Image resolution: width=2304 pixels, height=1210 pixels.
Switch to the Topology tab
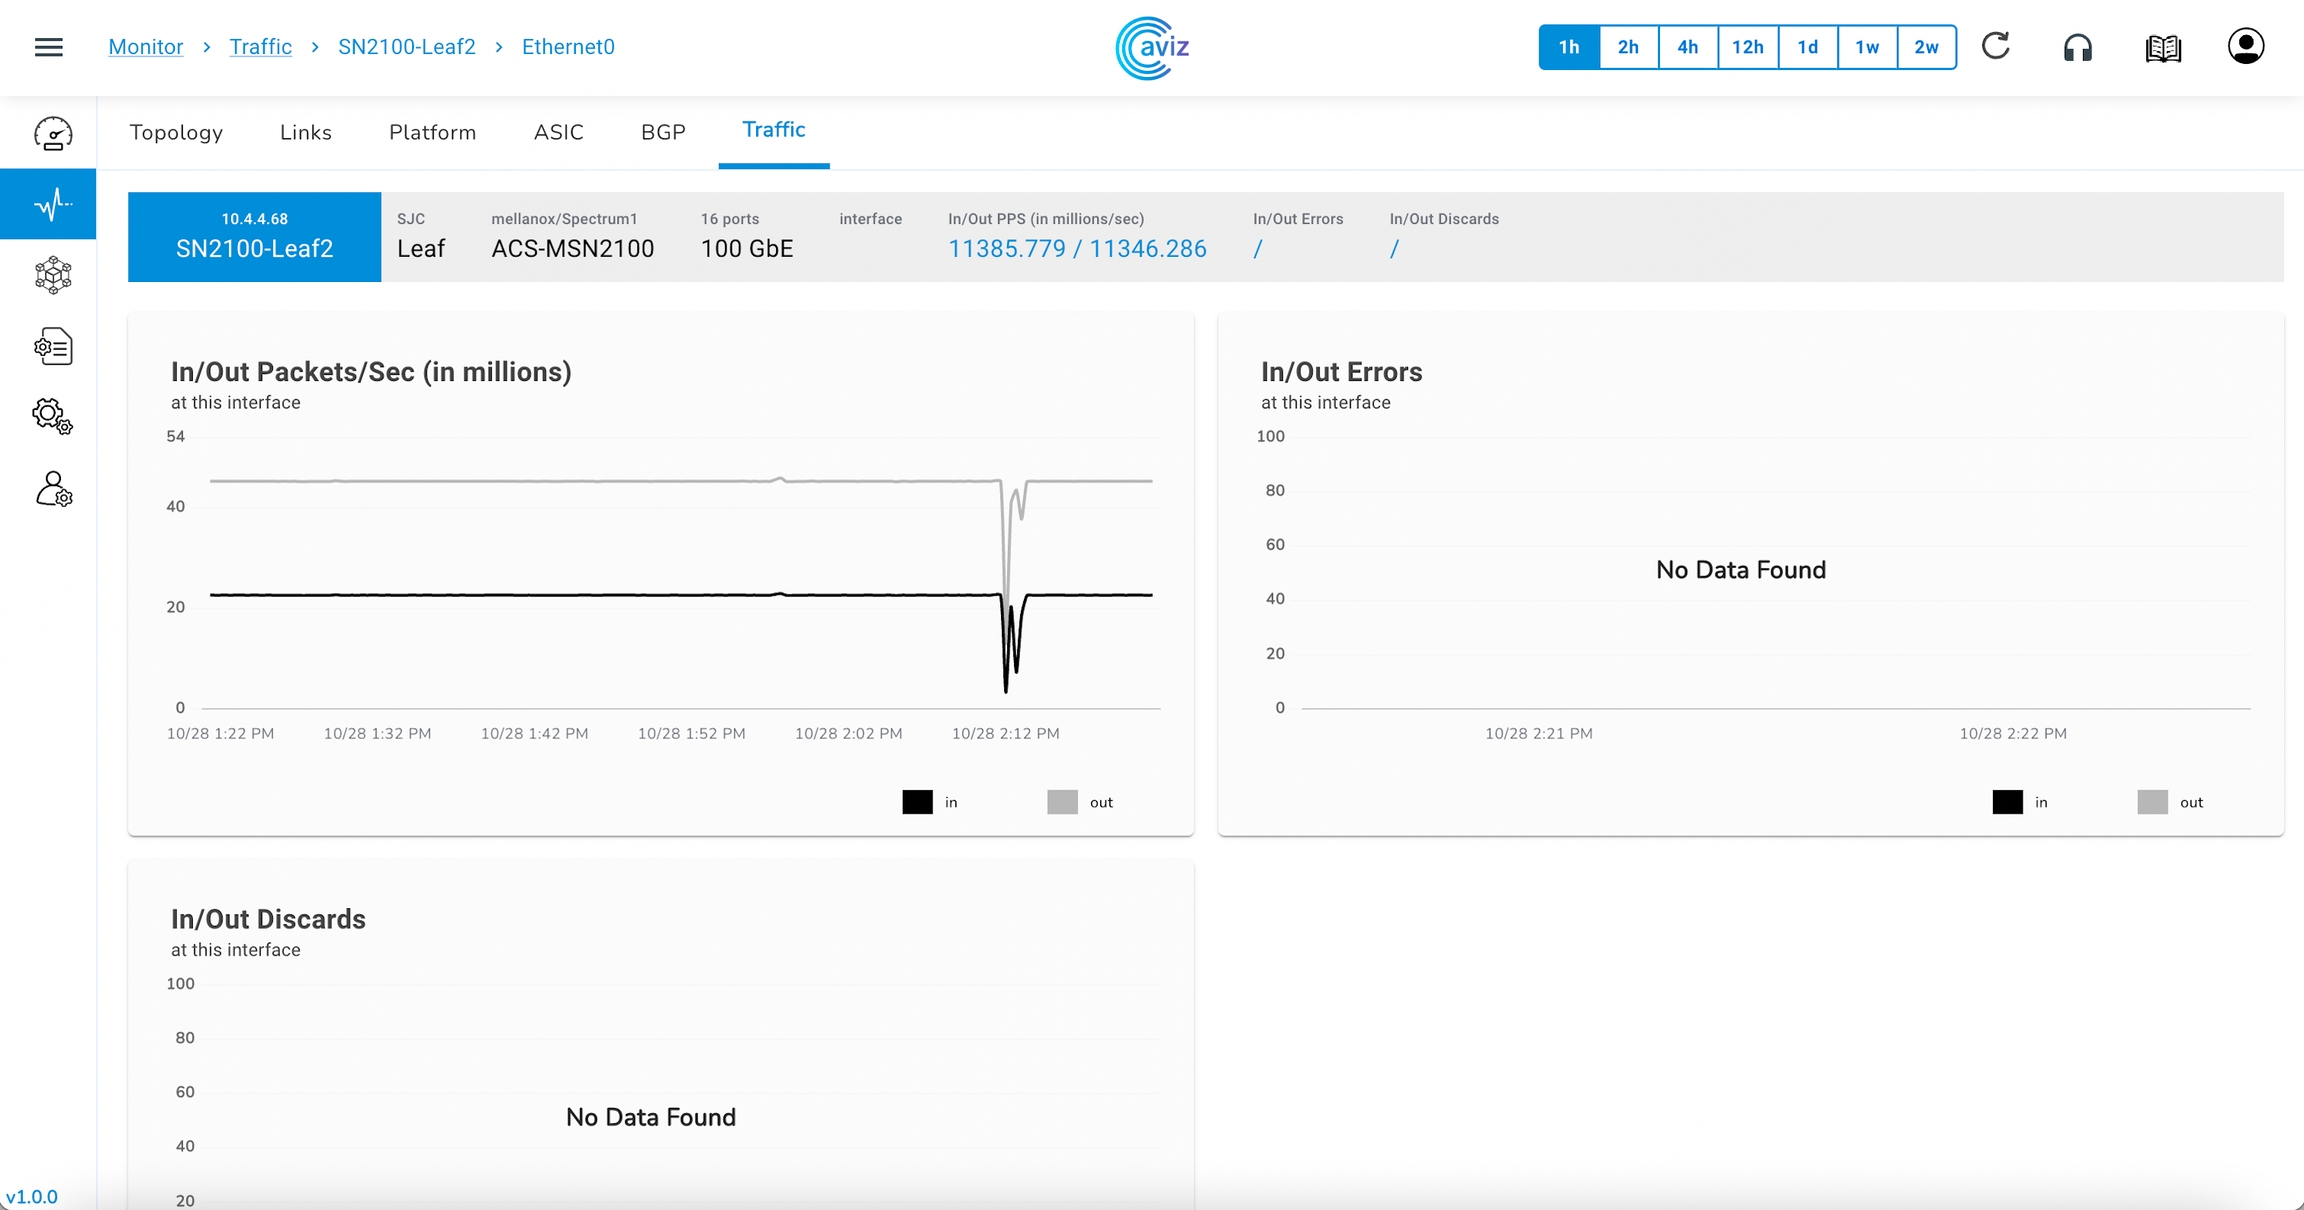tap(176, 133)
